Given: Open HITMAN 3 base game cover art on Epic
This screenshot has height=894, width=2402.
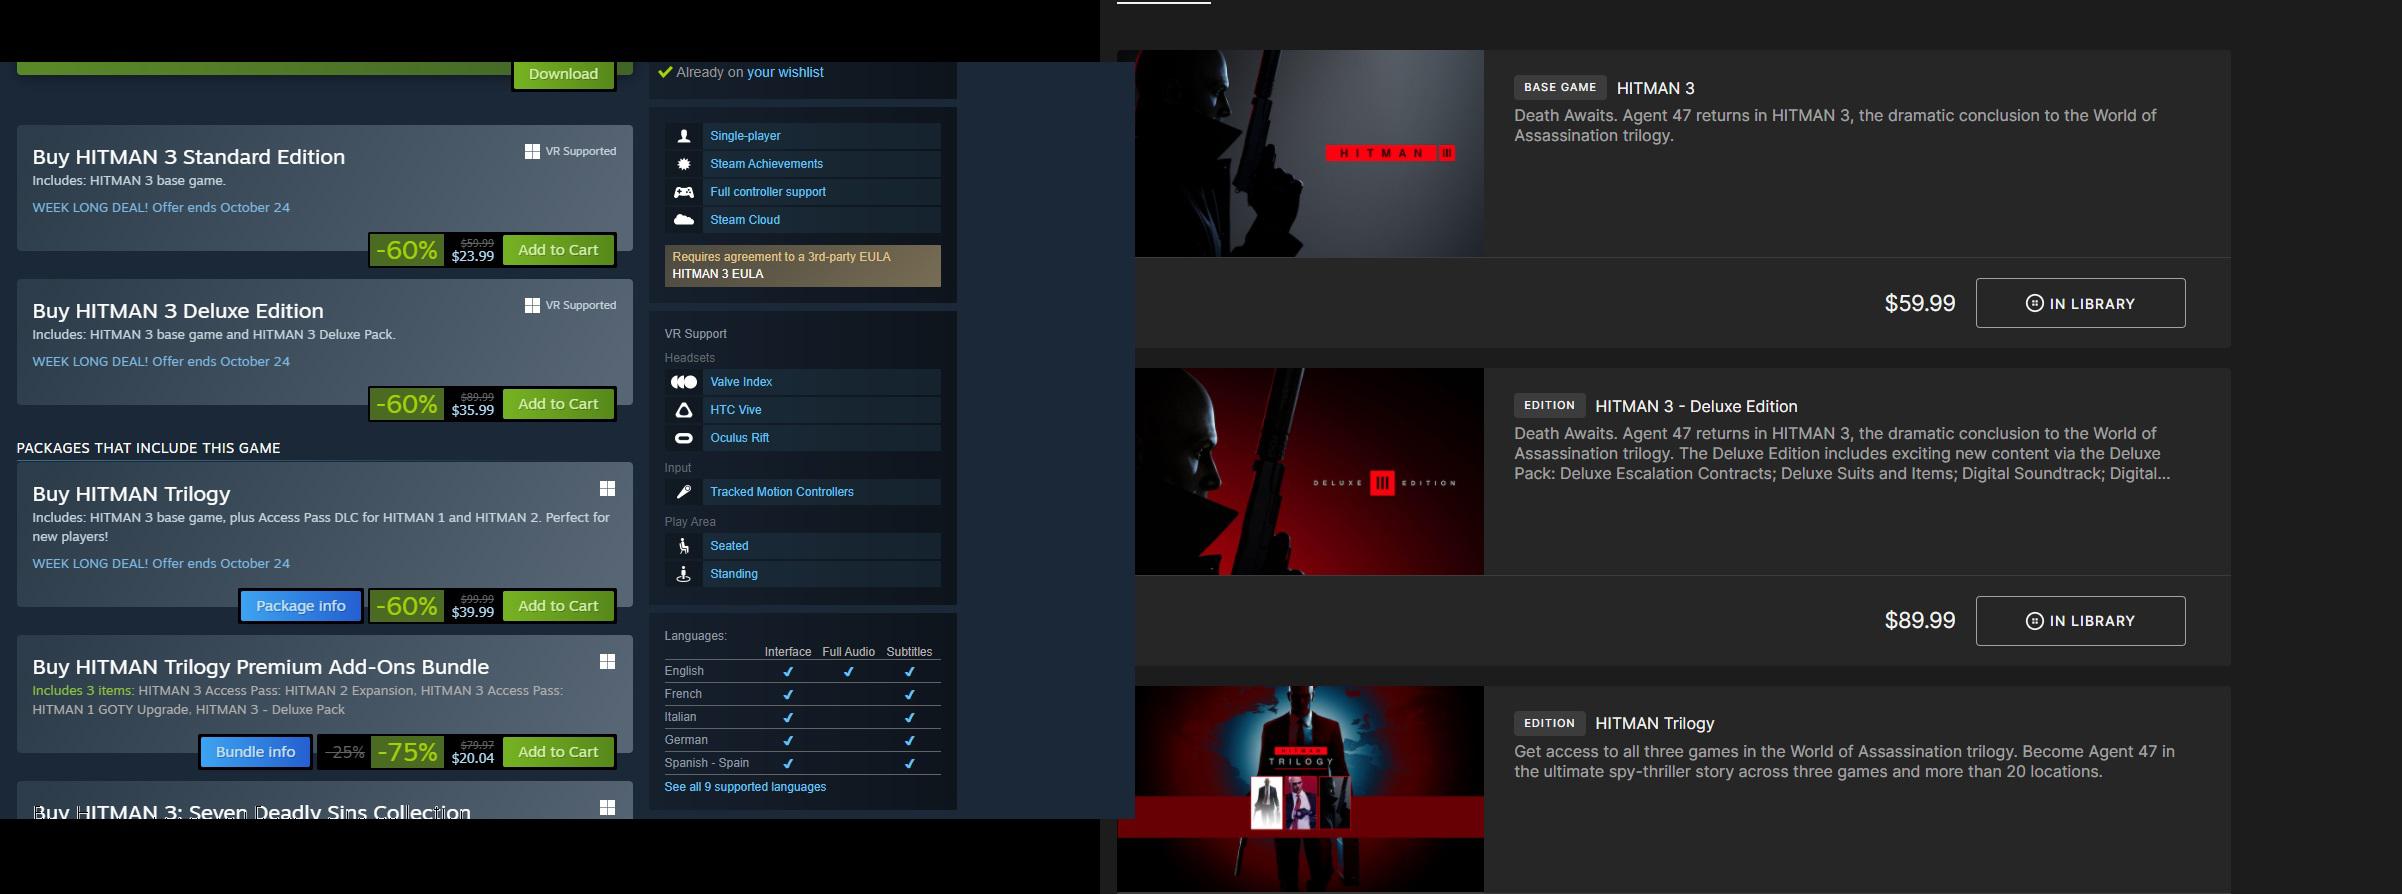Looking at the screenshot, I should 1309,153.
